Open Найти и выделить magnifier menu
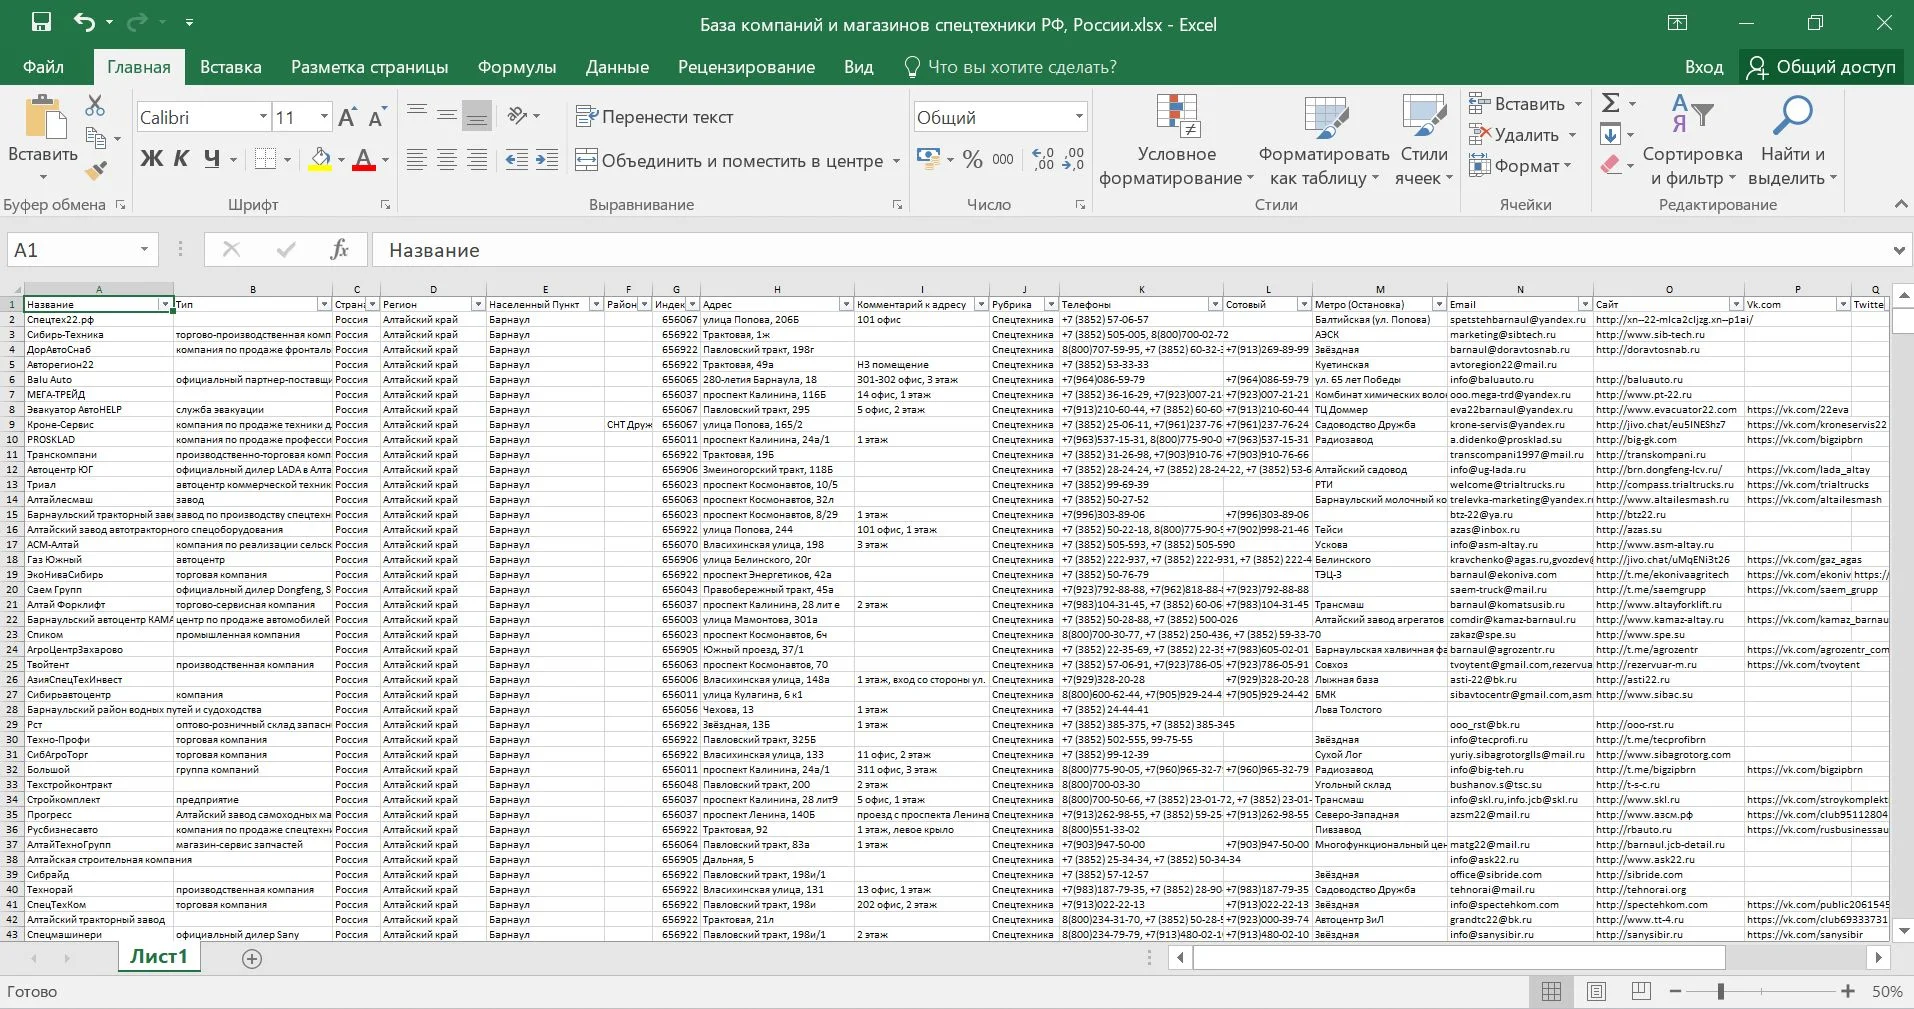The image size is (1914, 1009). click(1792, 140)
